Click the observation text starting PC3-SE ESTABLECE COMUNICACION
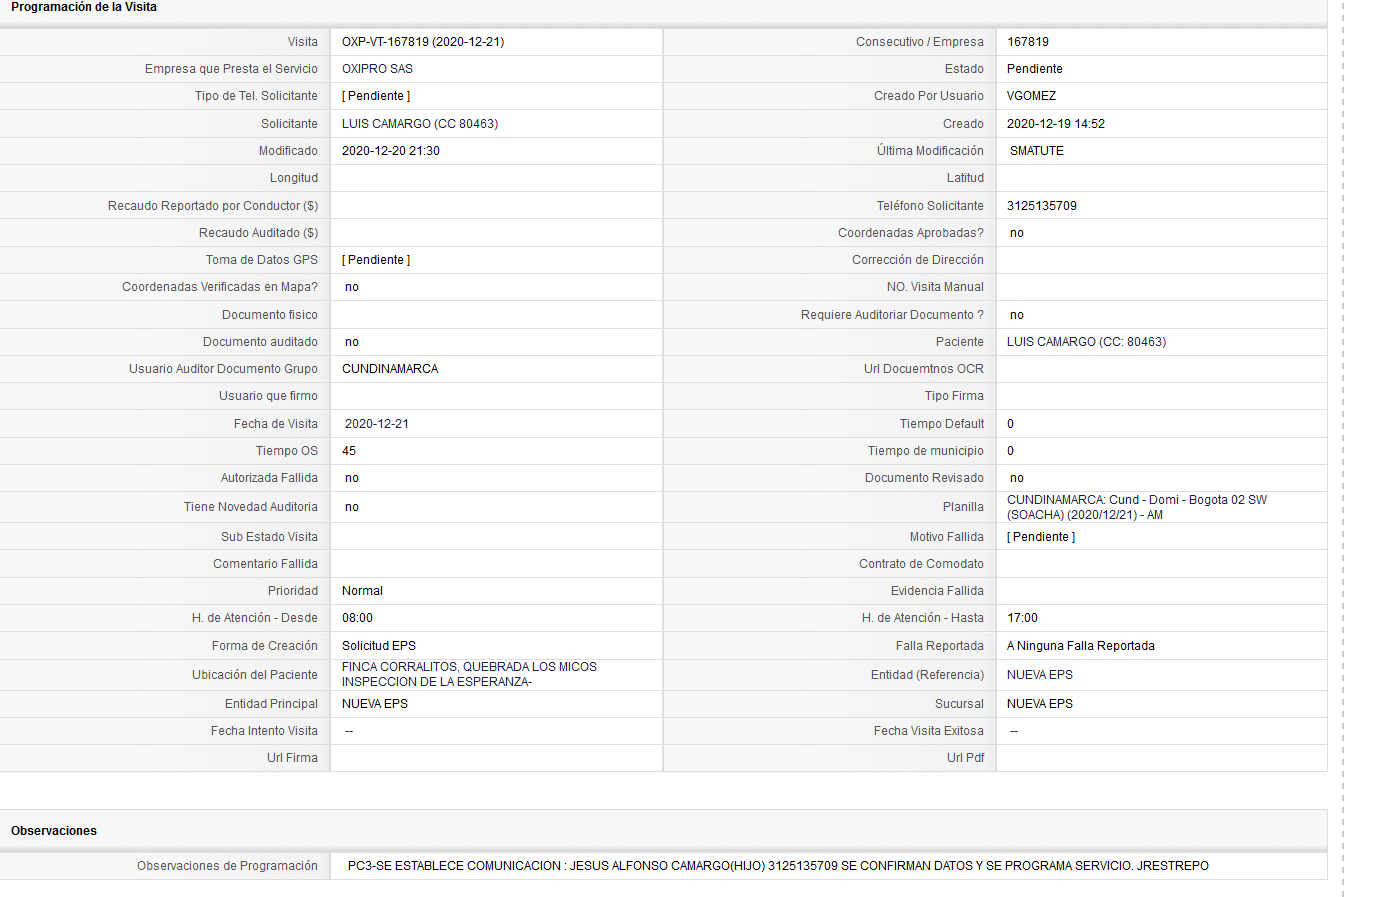 coord(778,866)
